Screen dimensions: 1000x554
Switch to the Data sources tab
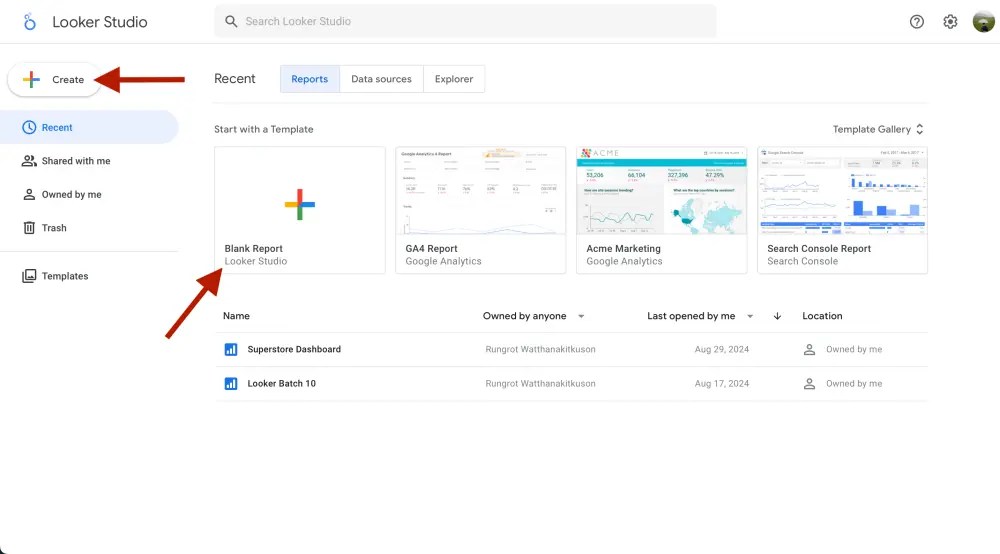[x=381, y=79]
